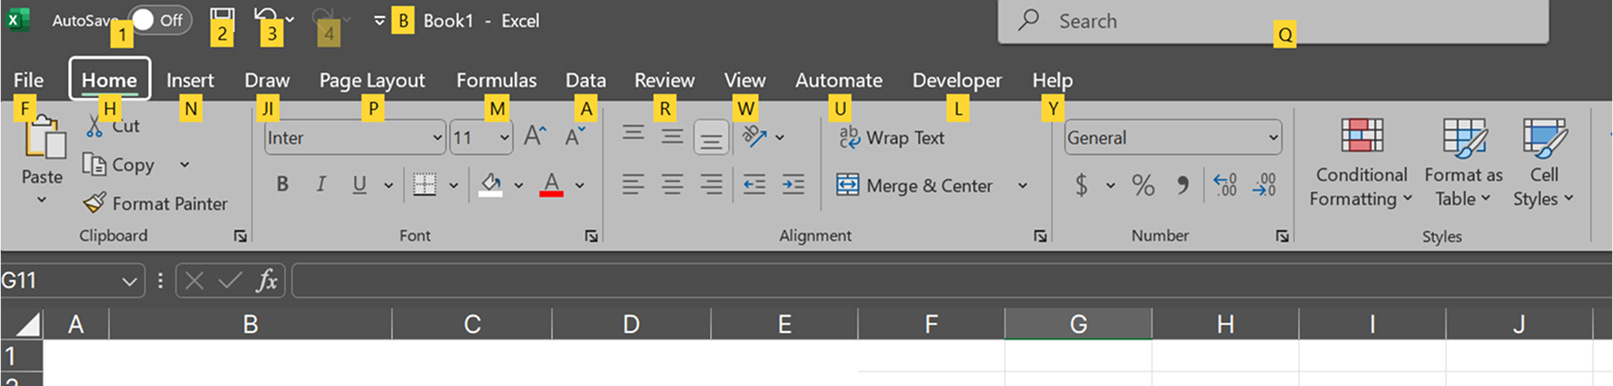Switch to the Data tab
Image resolution: width=1613 pixels, height=386 pixels.
click(585, 80)
